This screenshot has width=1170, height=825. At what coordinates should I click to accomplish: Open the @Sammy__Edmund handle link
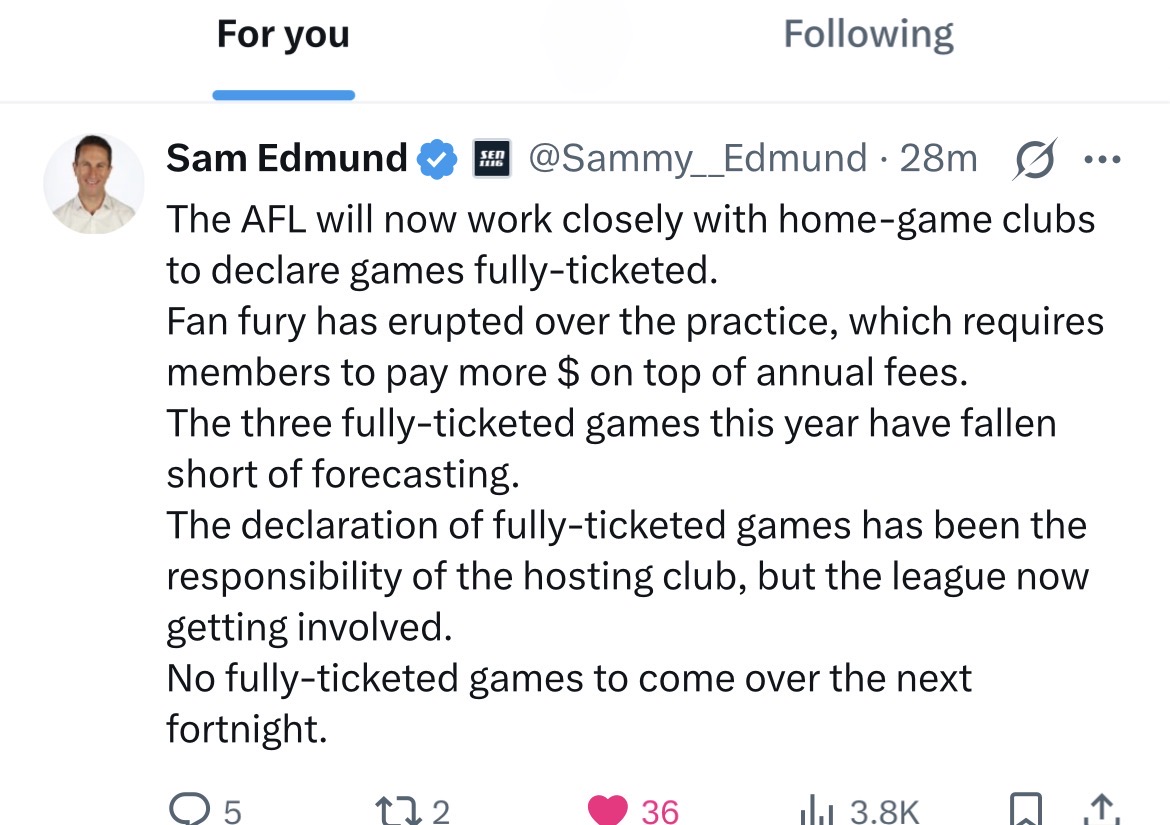click(x=697, y=158)
